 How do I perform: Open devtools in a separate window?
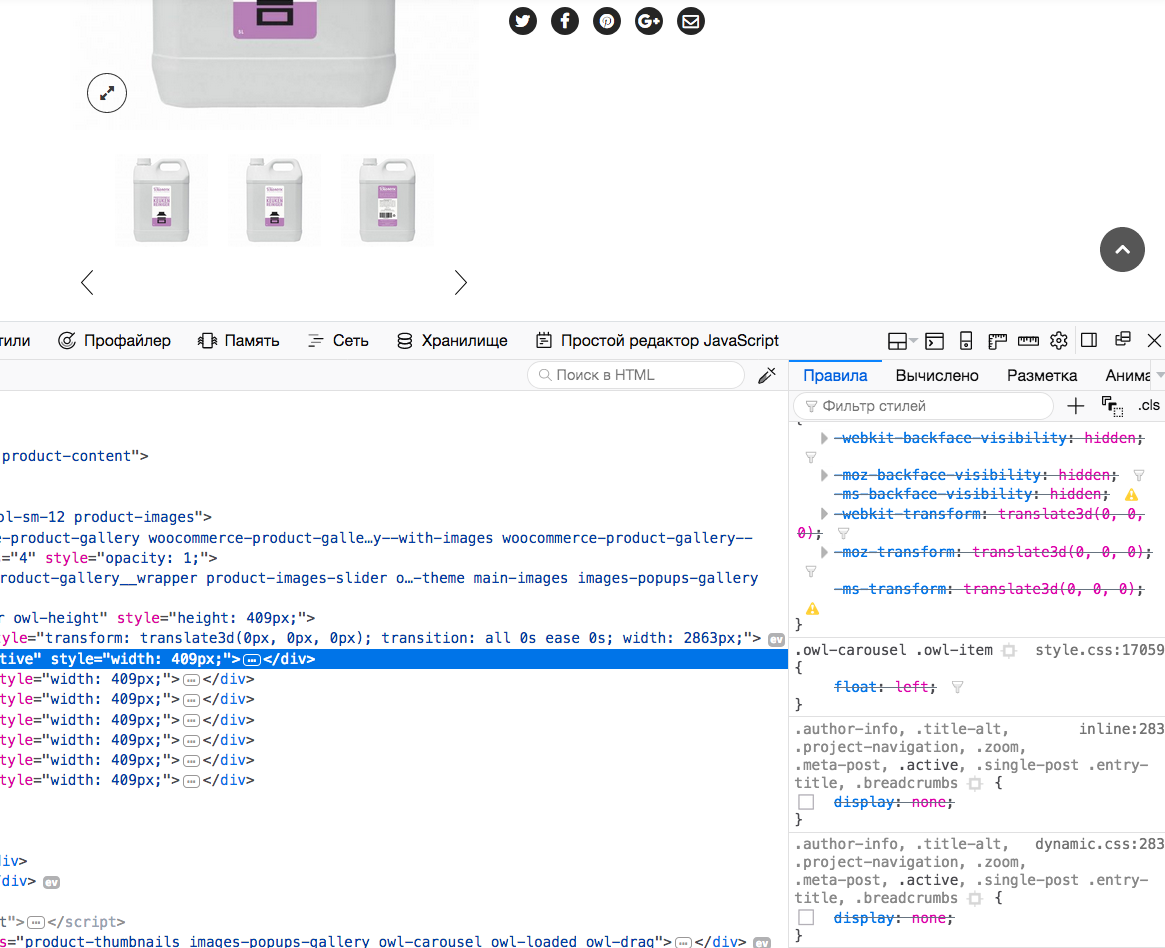tap(1123, 340)
